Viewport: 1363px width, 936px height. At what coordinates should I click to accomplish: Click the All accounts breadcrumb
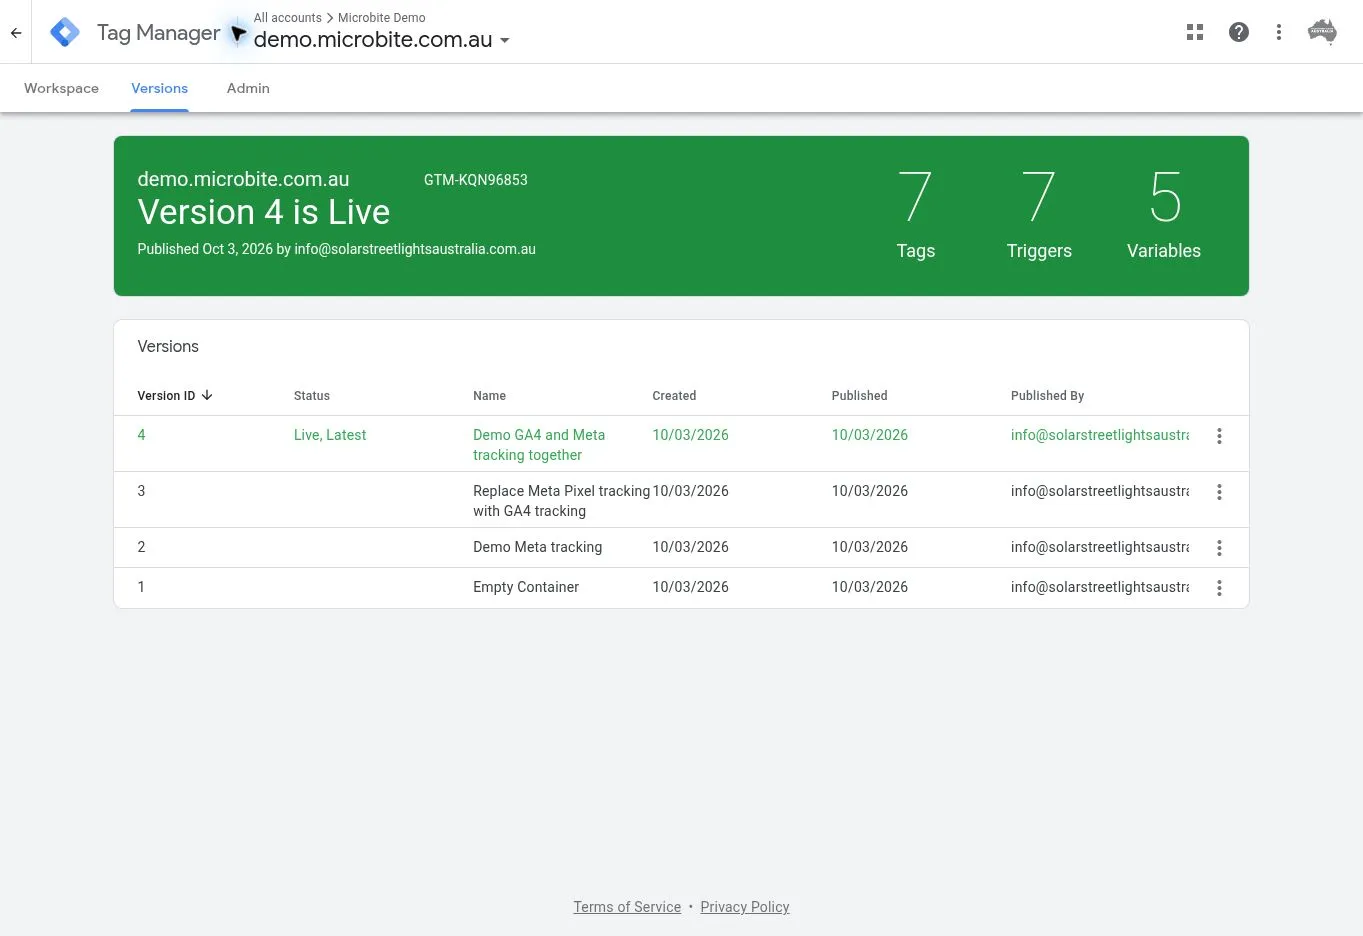(288, 17)
